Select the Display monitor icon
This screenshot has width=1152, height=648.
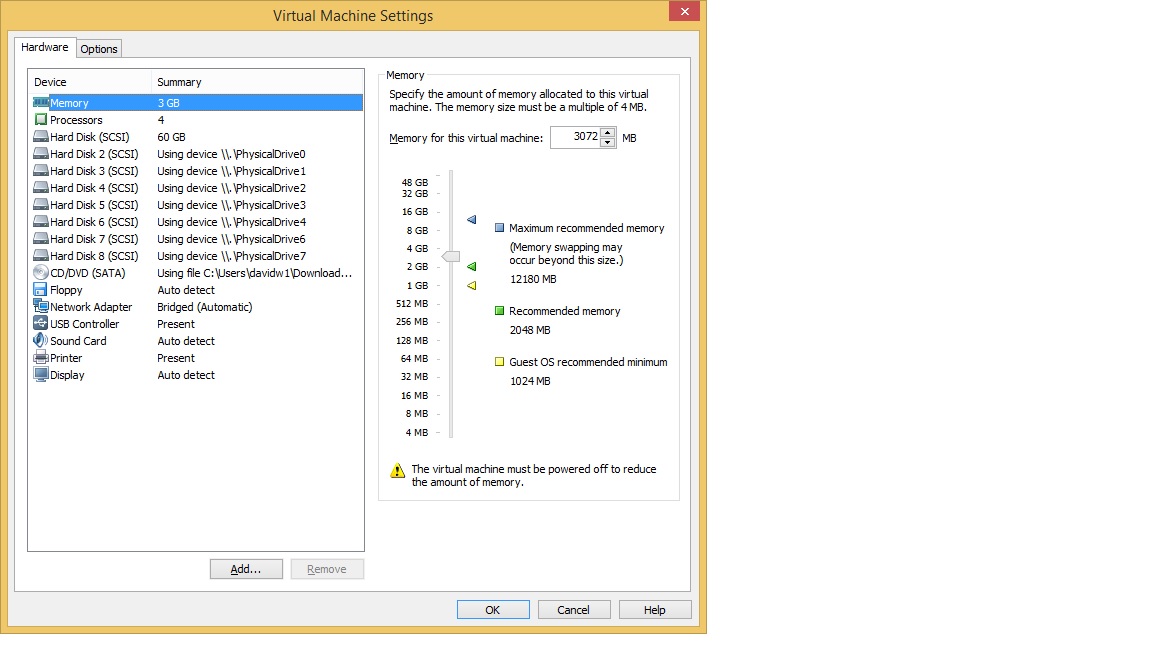click(x=41, y=375)
